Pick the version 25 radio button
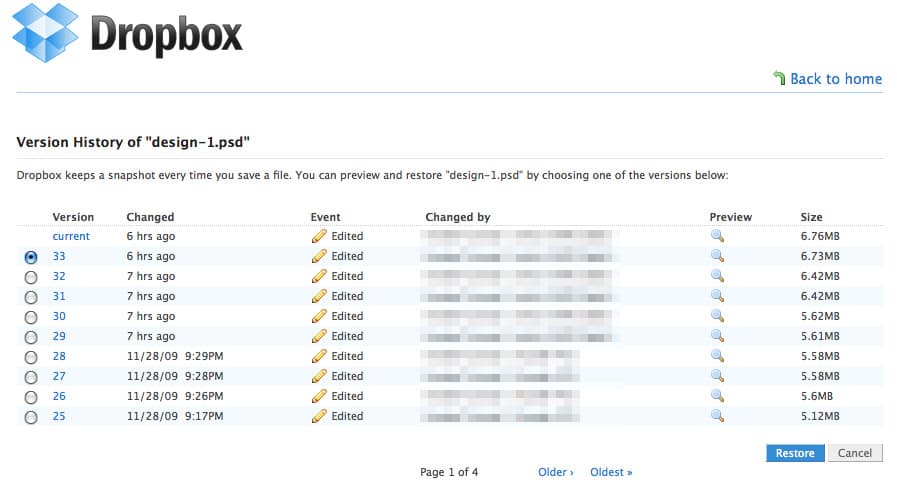 [x=30, y=417]
